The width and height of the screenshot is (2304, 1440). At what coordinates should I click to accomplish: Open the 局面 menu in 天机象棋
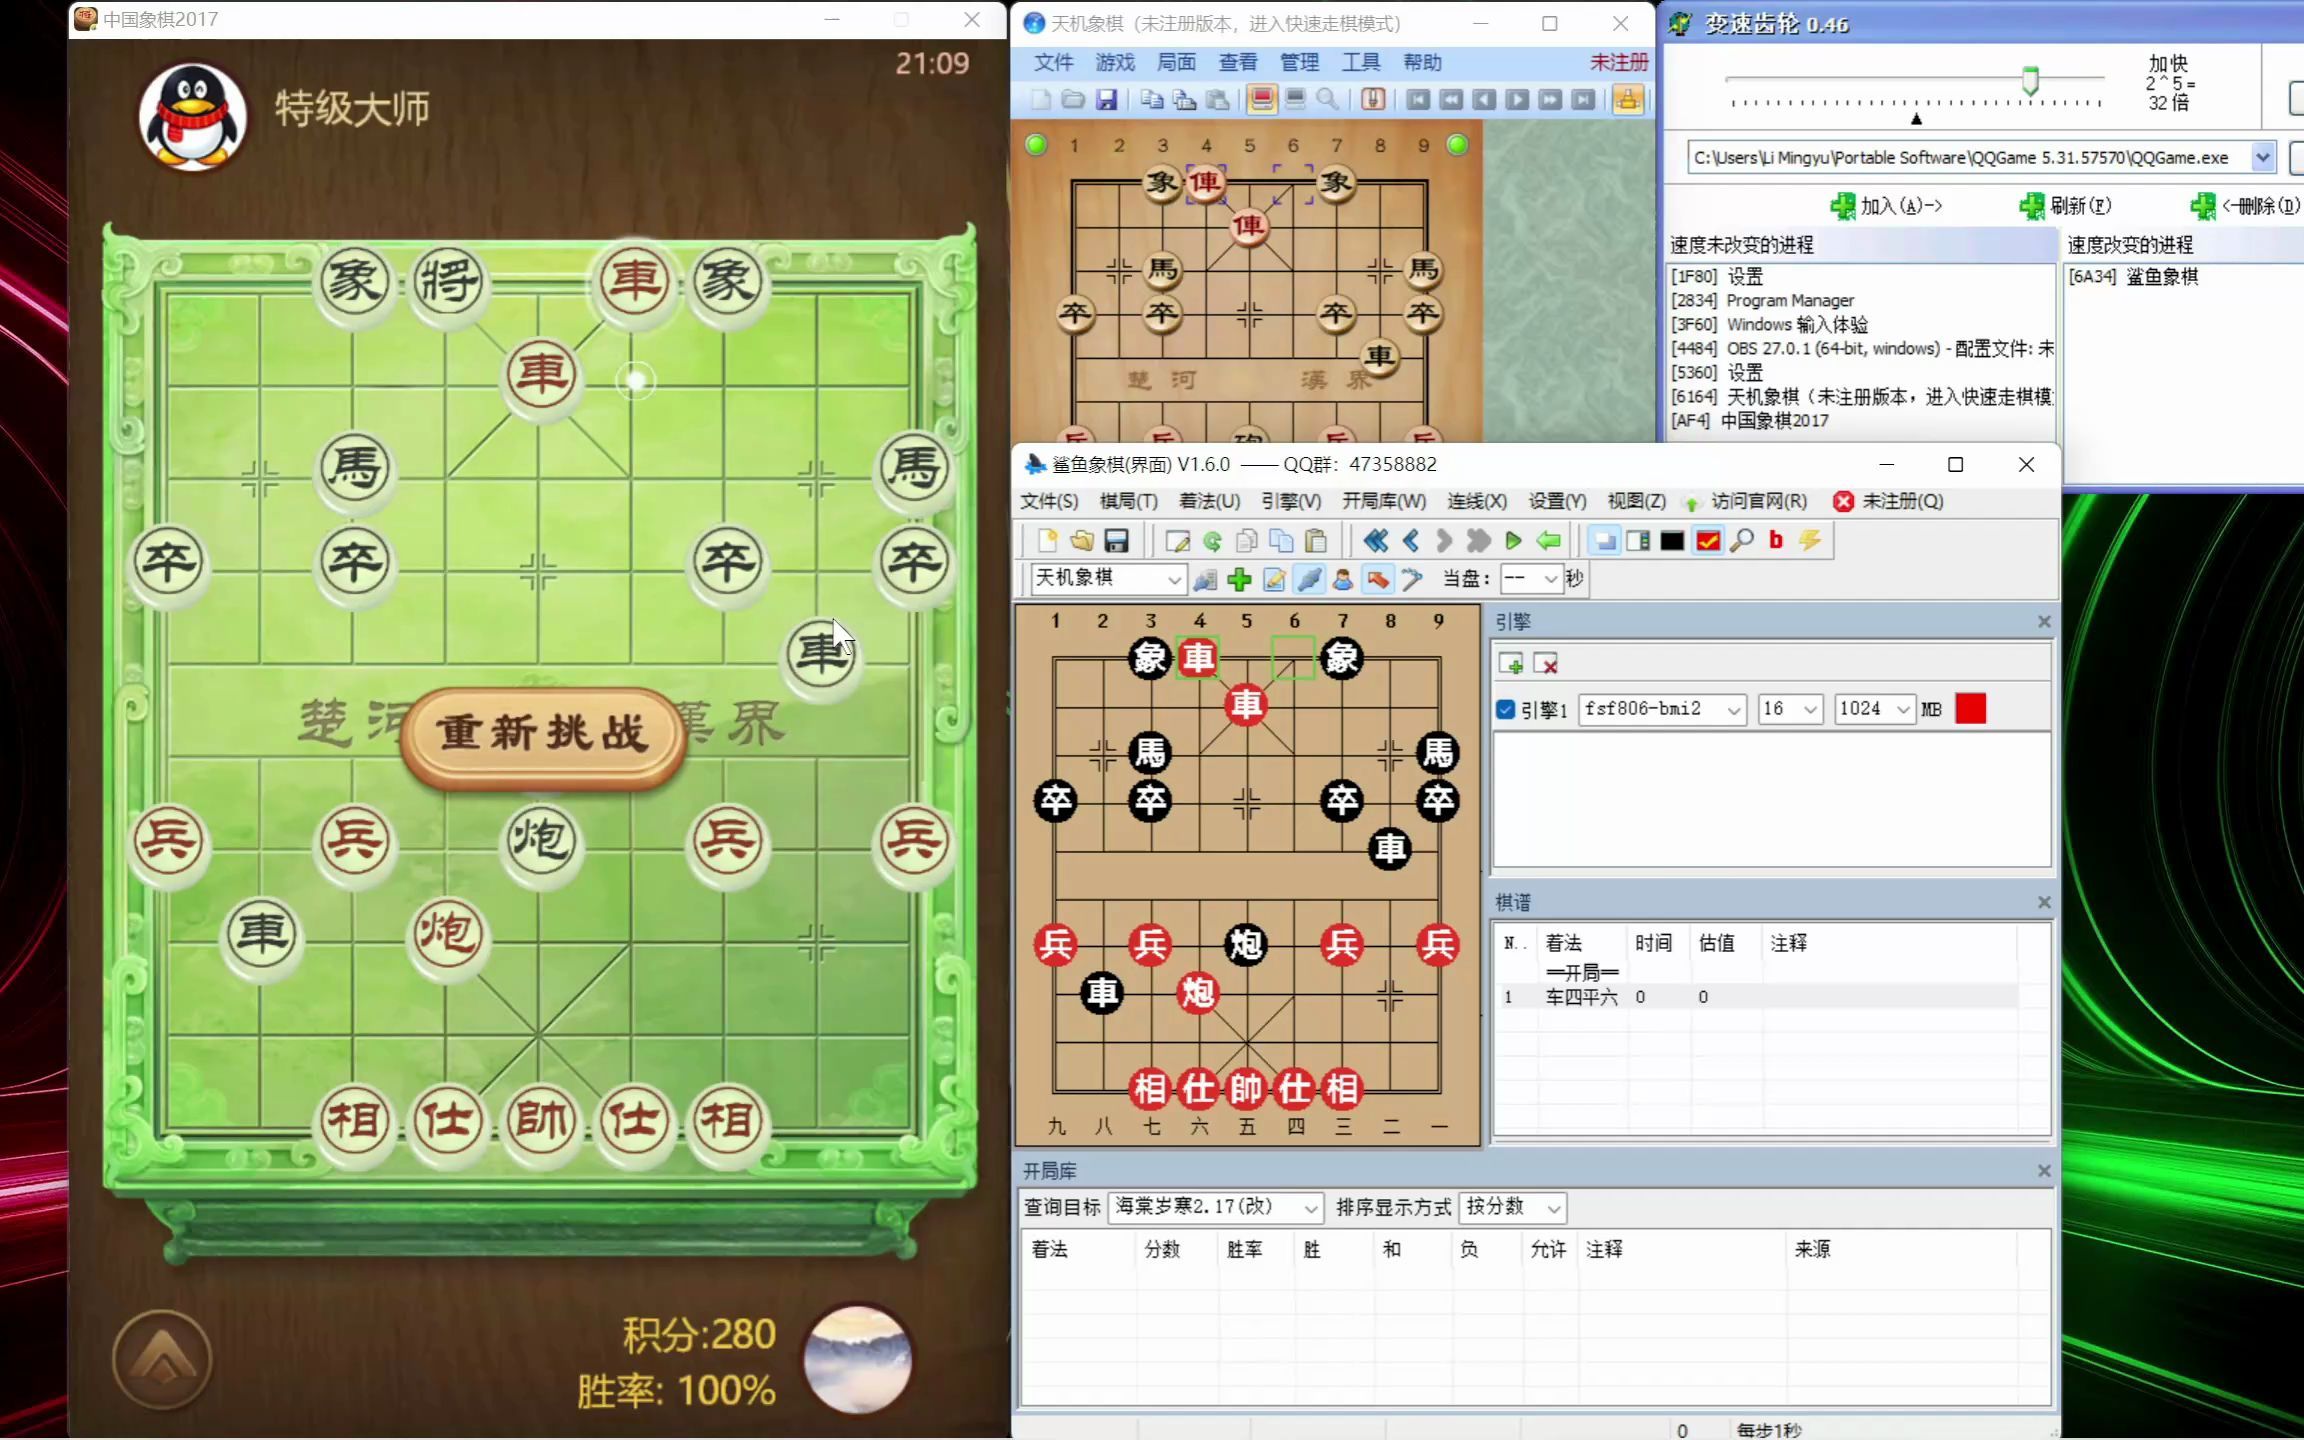pyautogui.click(x=1176, y=62)
